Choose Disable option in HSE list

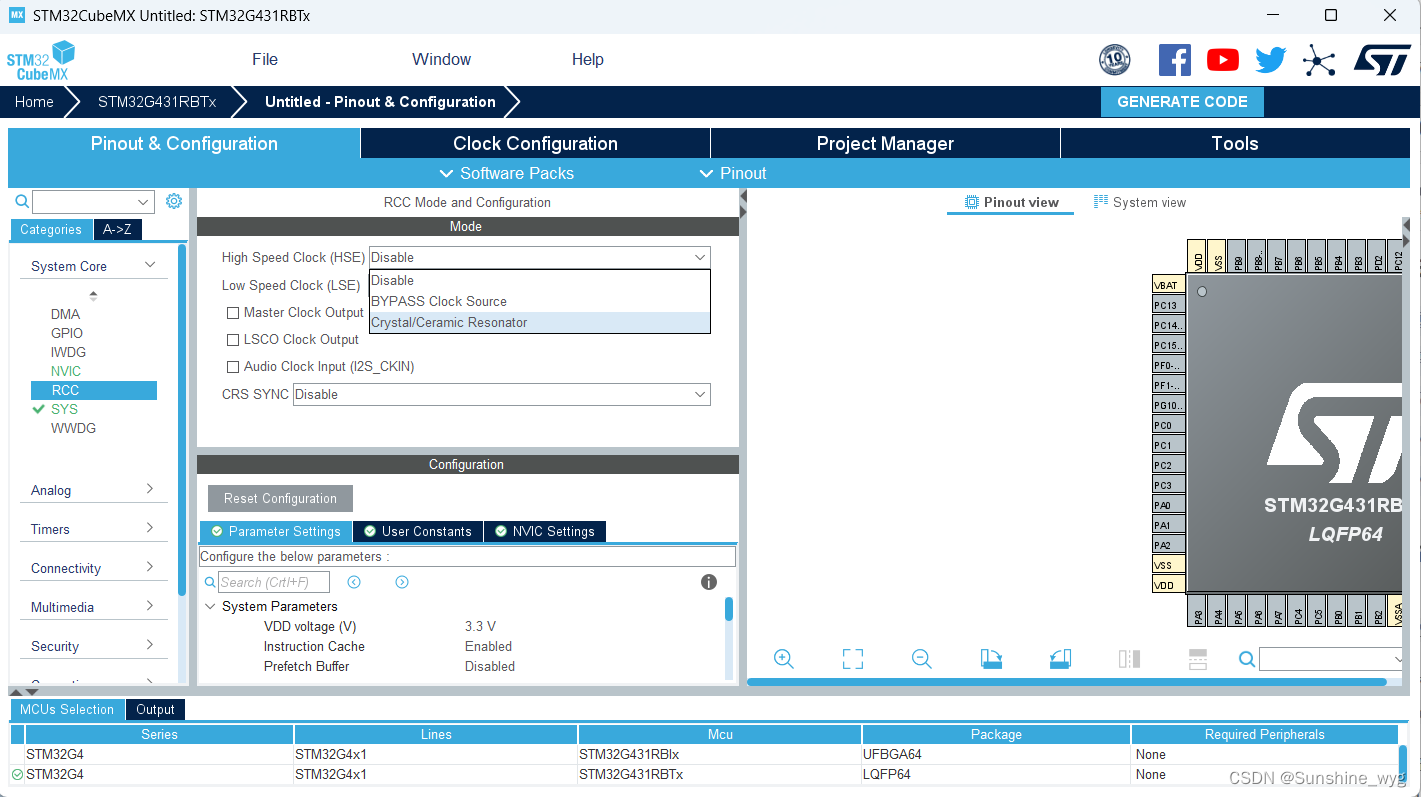click(540, 280)
